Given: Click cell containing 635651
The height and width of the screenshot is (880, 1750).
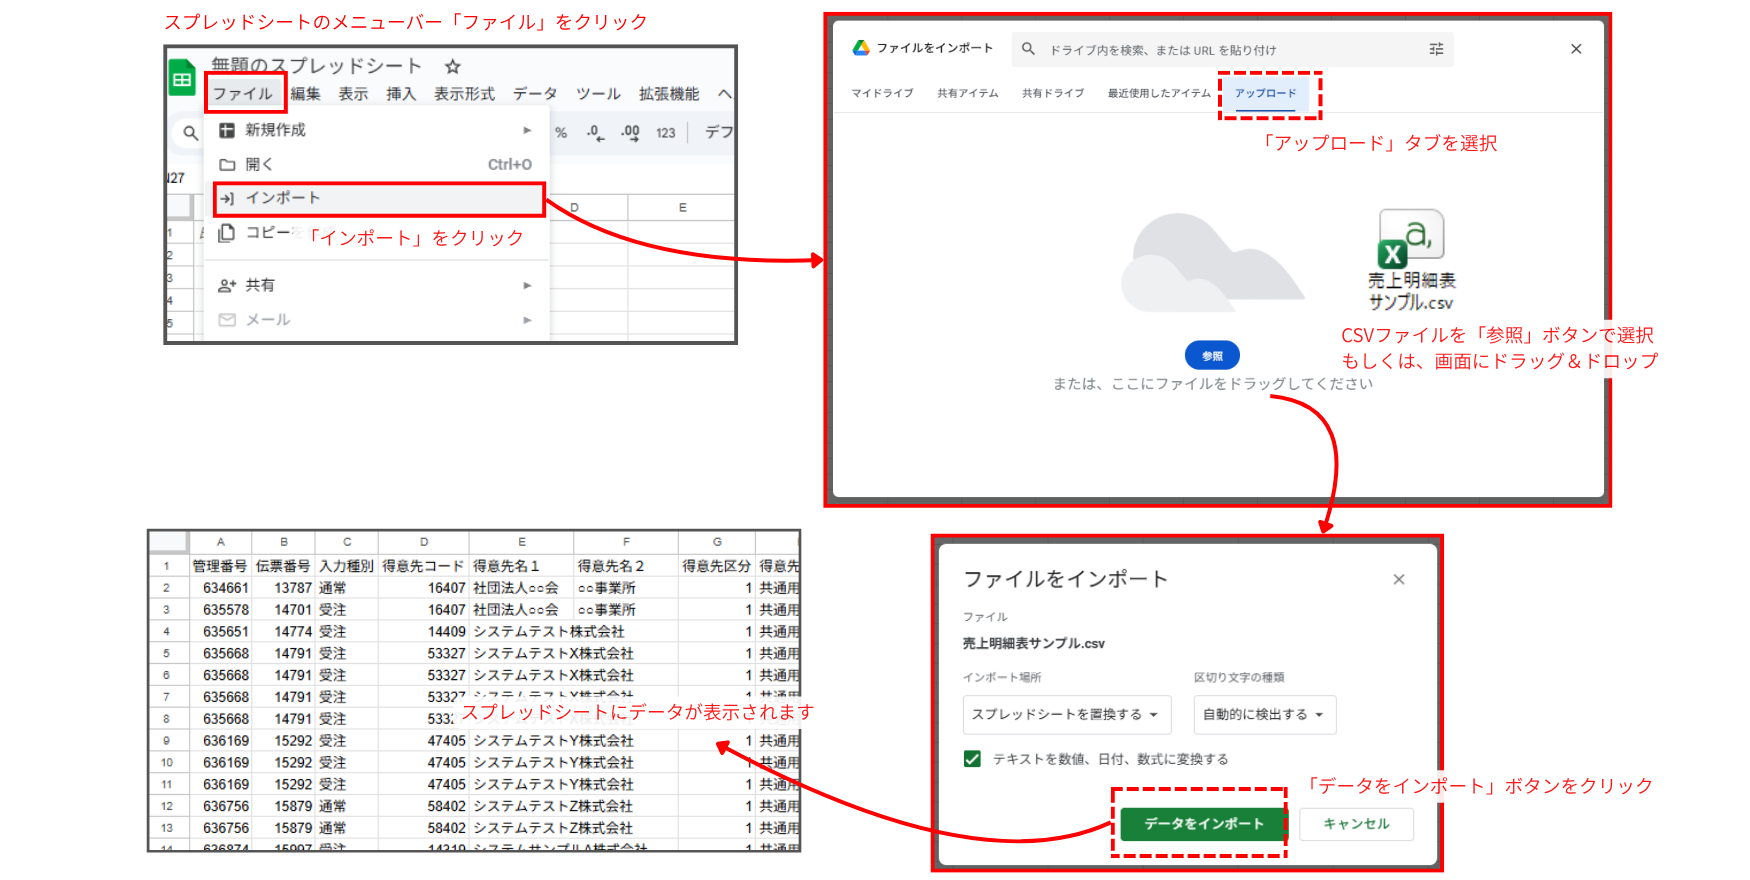Looking at the screenshot, I should tap(220, 632).
